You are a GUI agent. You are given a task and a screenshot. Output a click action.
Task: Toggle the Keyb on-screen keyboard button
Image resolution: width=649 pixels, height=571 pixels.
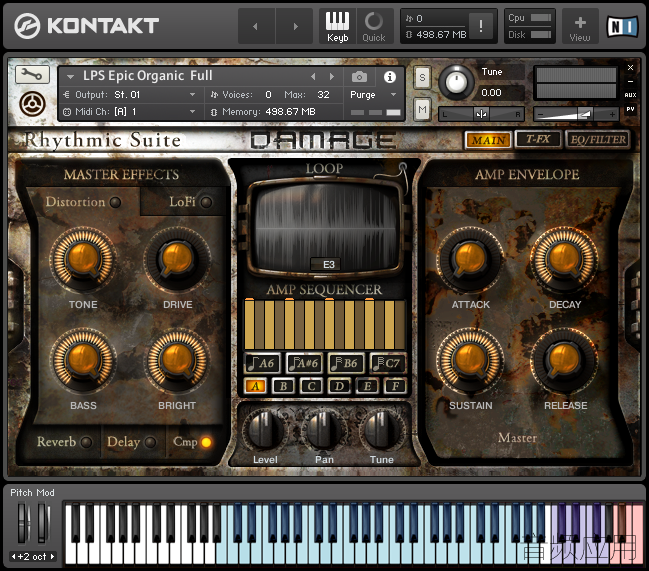[x=337, y=26]
